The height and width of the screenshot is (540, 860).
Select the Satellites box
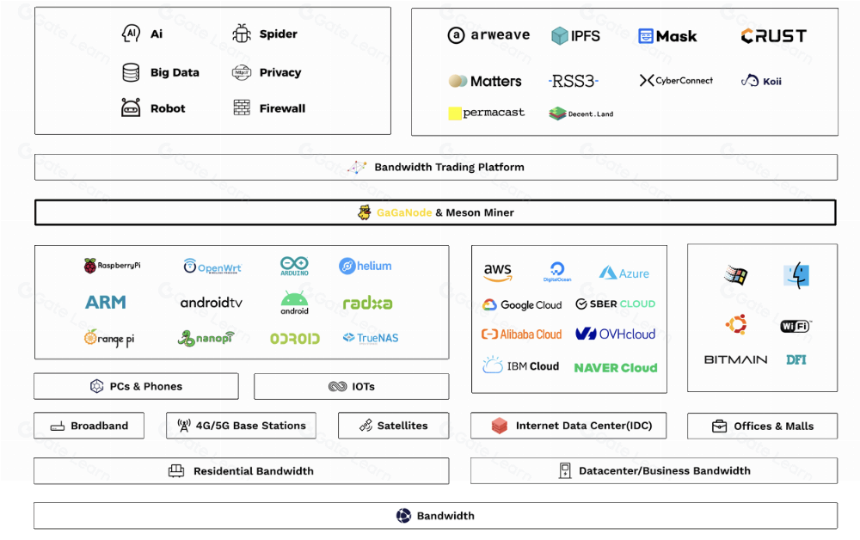coord(394,426)
